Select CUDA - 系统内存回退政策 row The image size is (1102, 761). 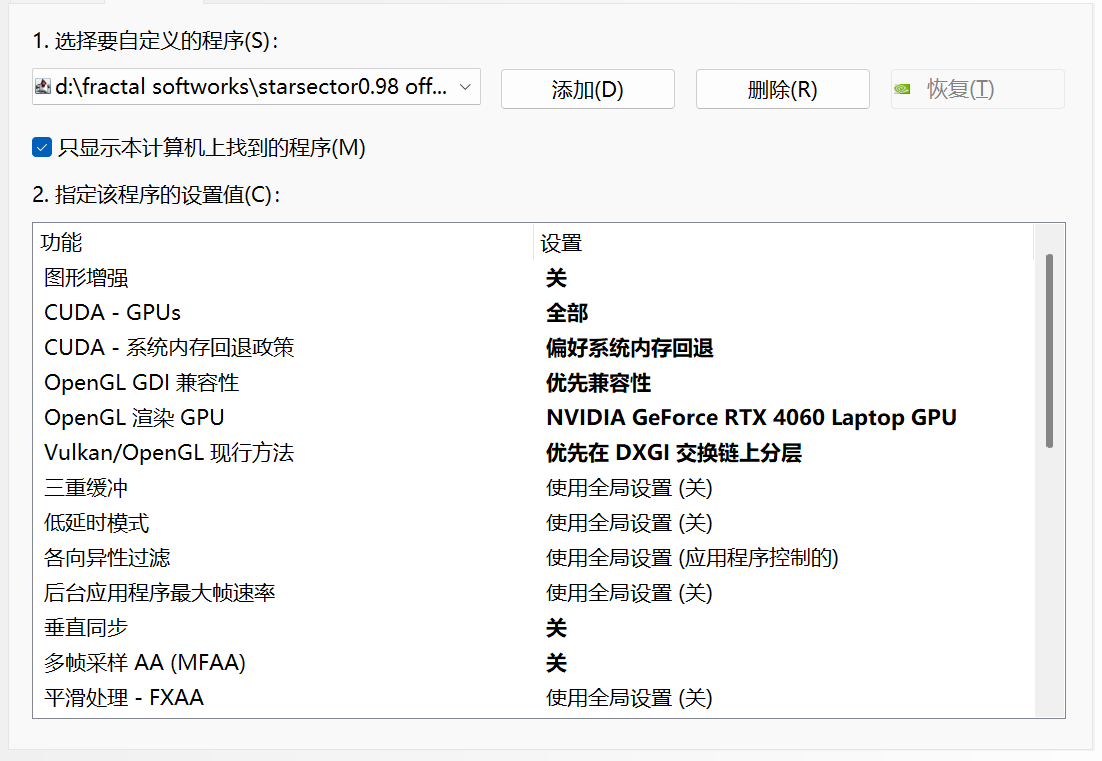[x=533, y=348]
